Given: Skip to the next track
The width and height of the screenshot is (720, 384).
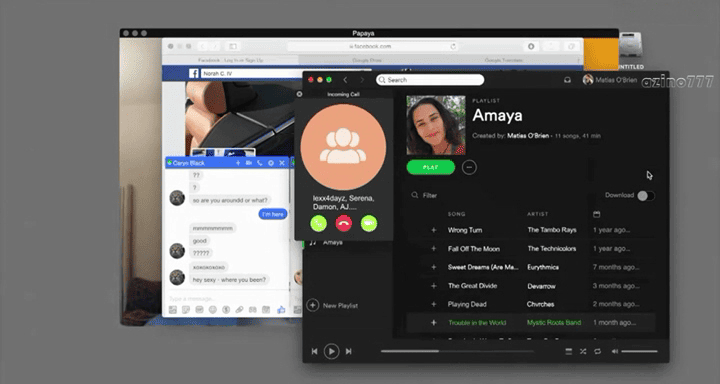Looking at the screenshot, I should (x=349, y=351).
